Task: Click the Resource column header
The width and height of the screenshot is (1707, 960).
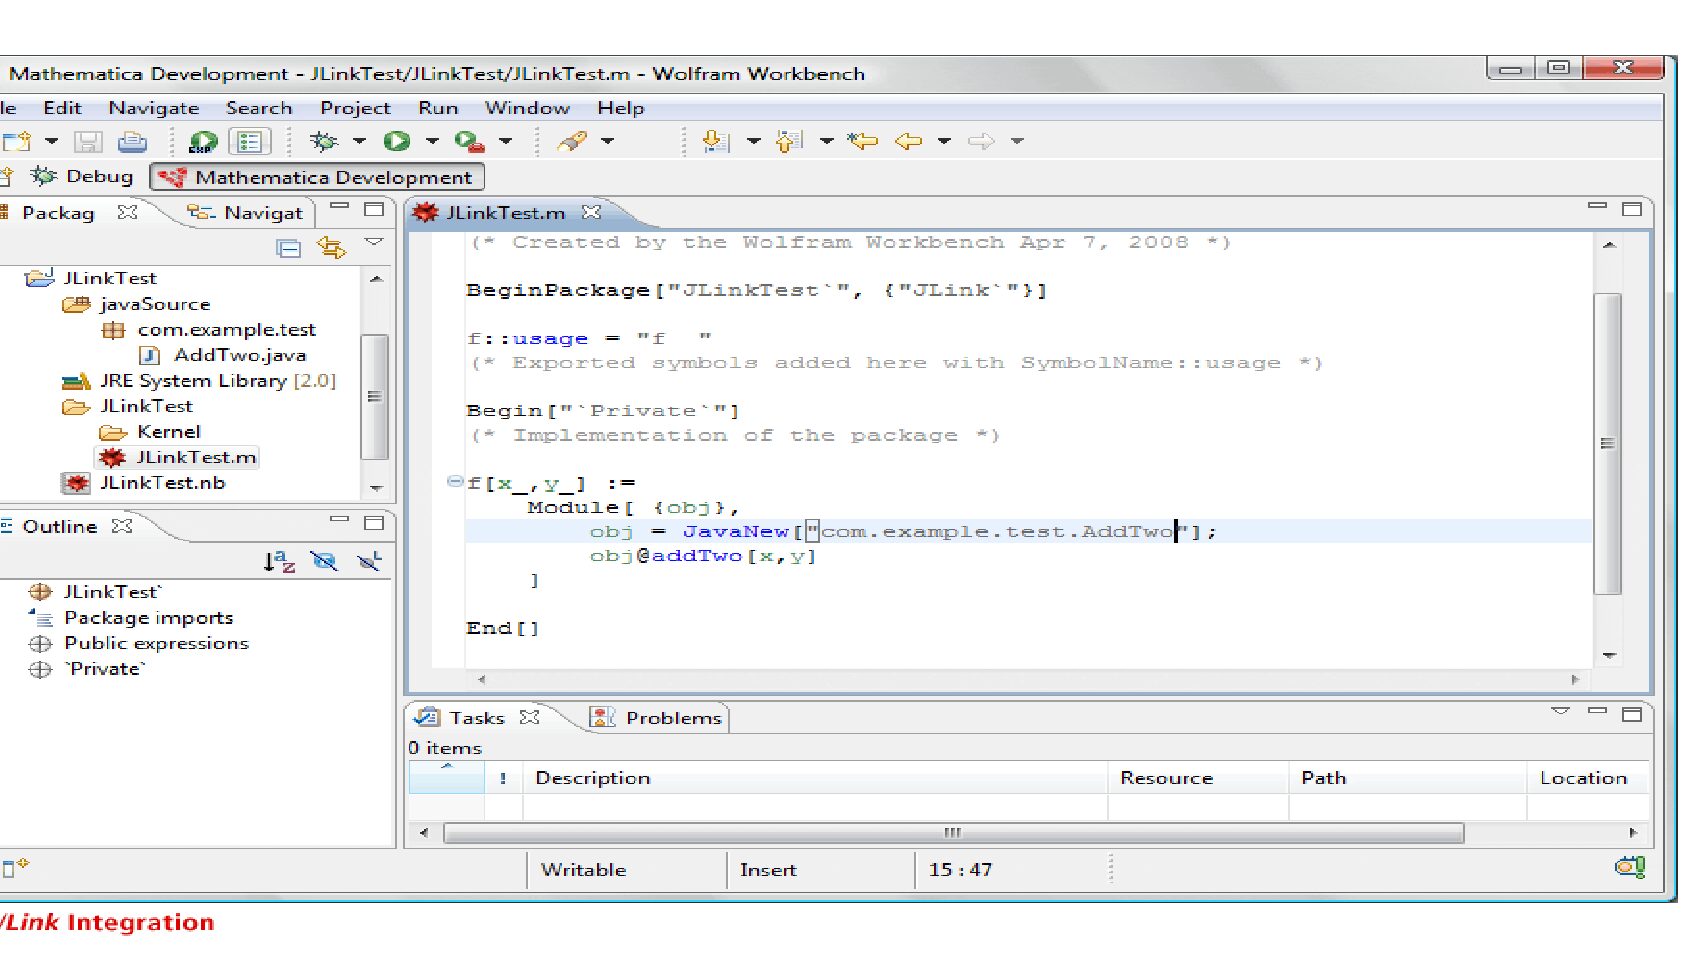Action: tap(1197, 777)
